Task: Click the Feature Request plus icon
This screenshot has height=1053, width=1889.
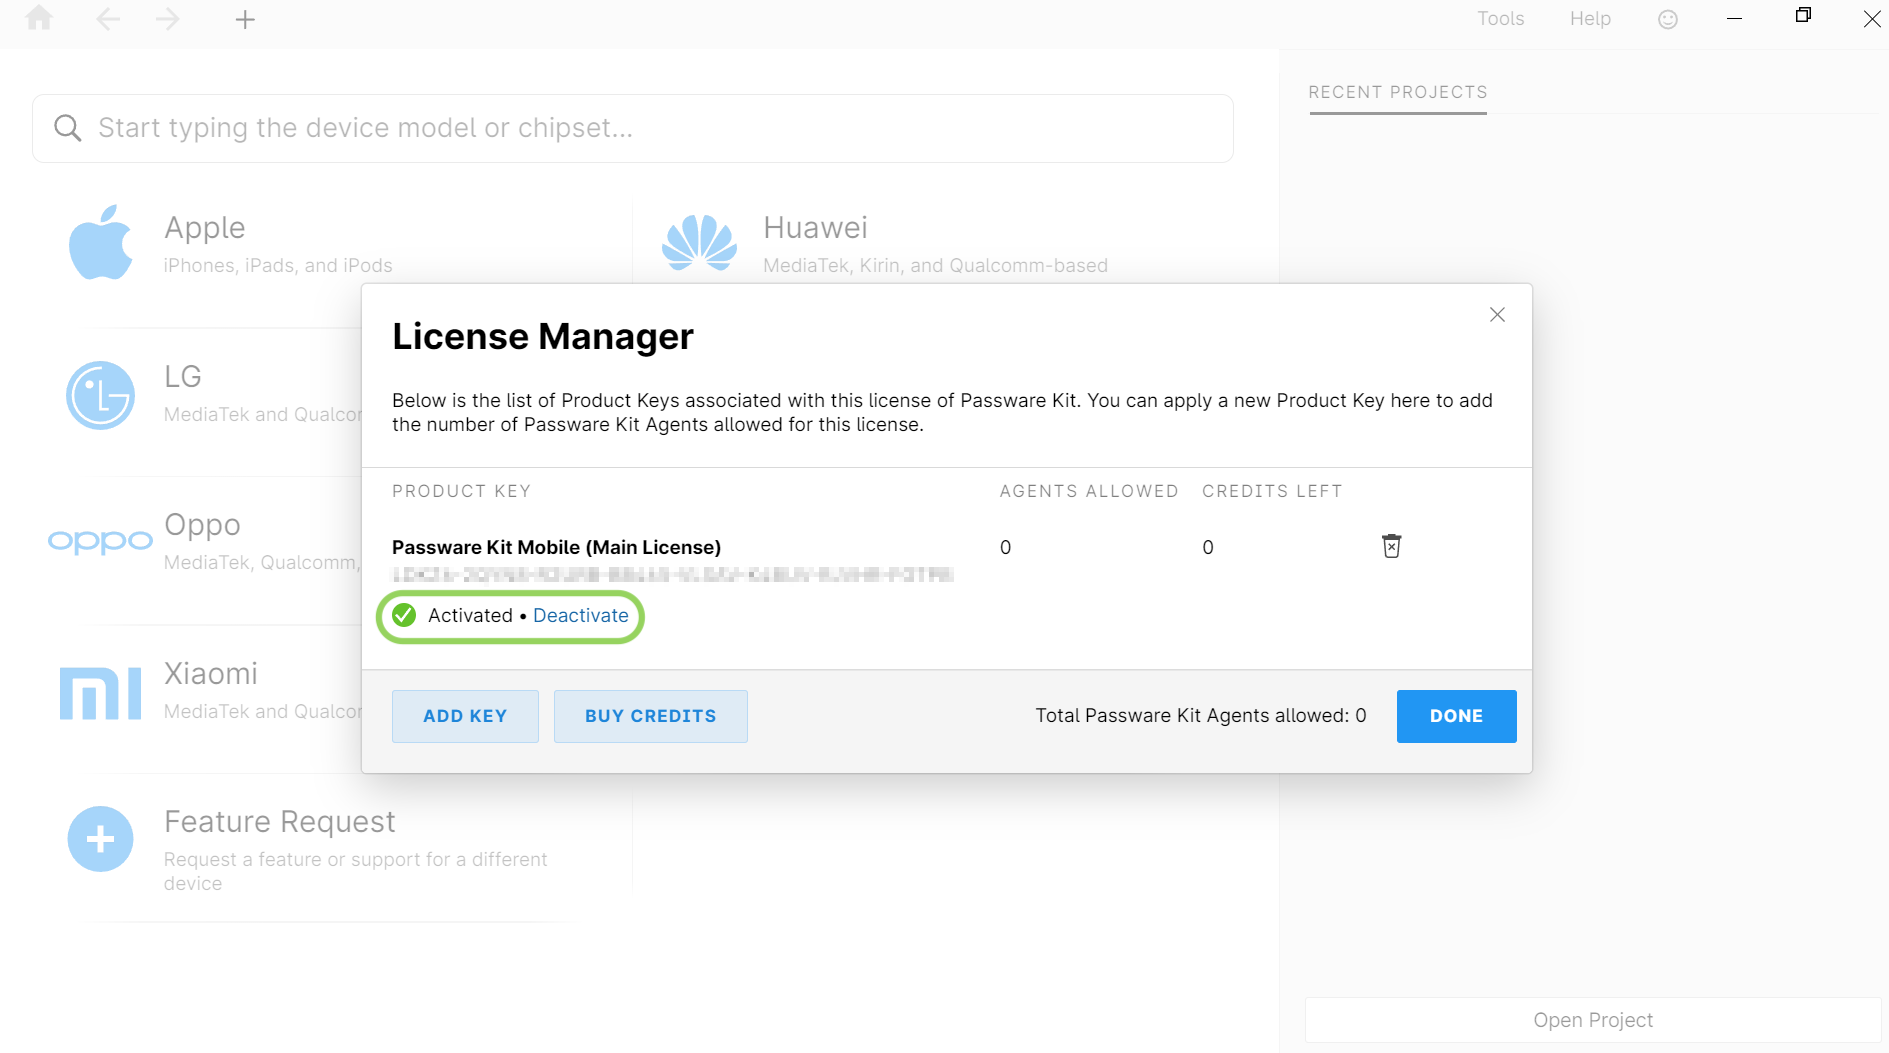Action: coord(100,839)
